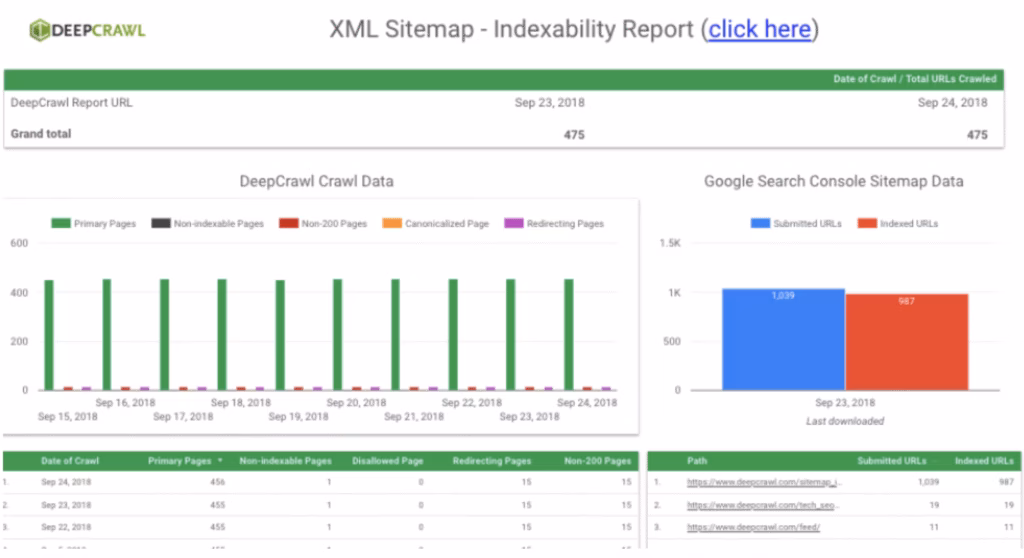Click the DeepCrawl logo
Screen dimensions: 1024x558
point(87,30)
